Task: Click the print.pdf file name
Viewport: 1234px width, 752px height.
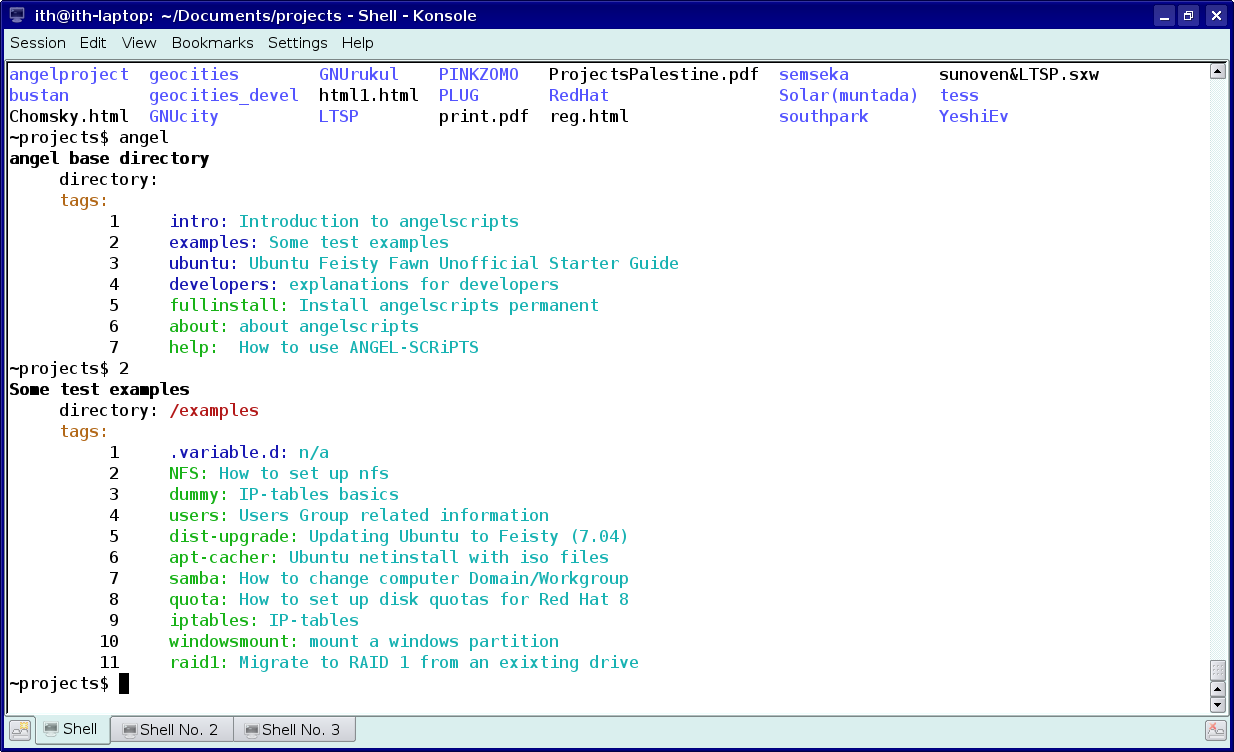Action: (484, 116)
